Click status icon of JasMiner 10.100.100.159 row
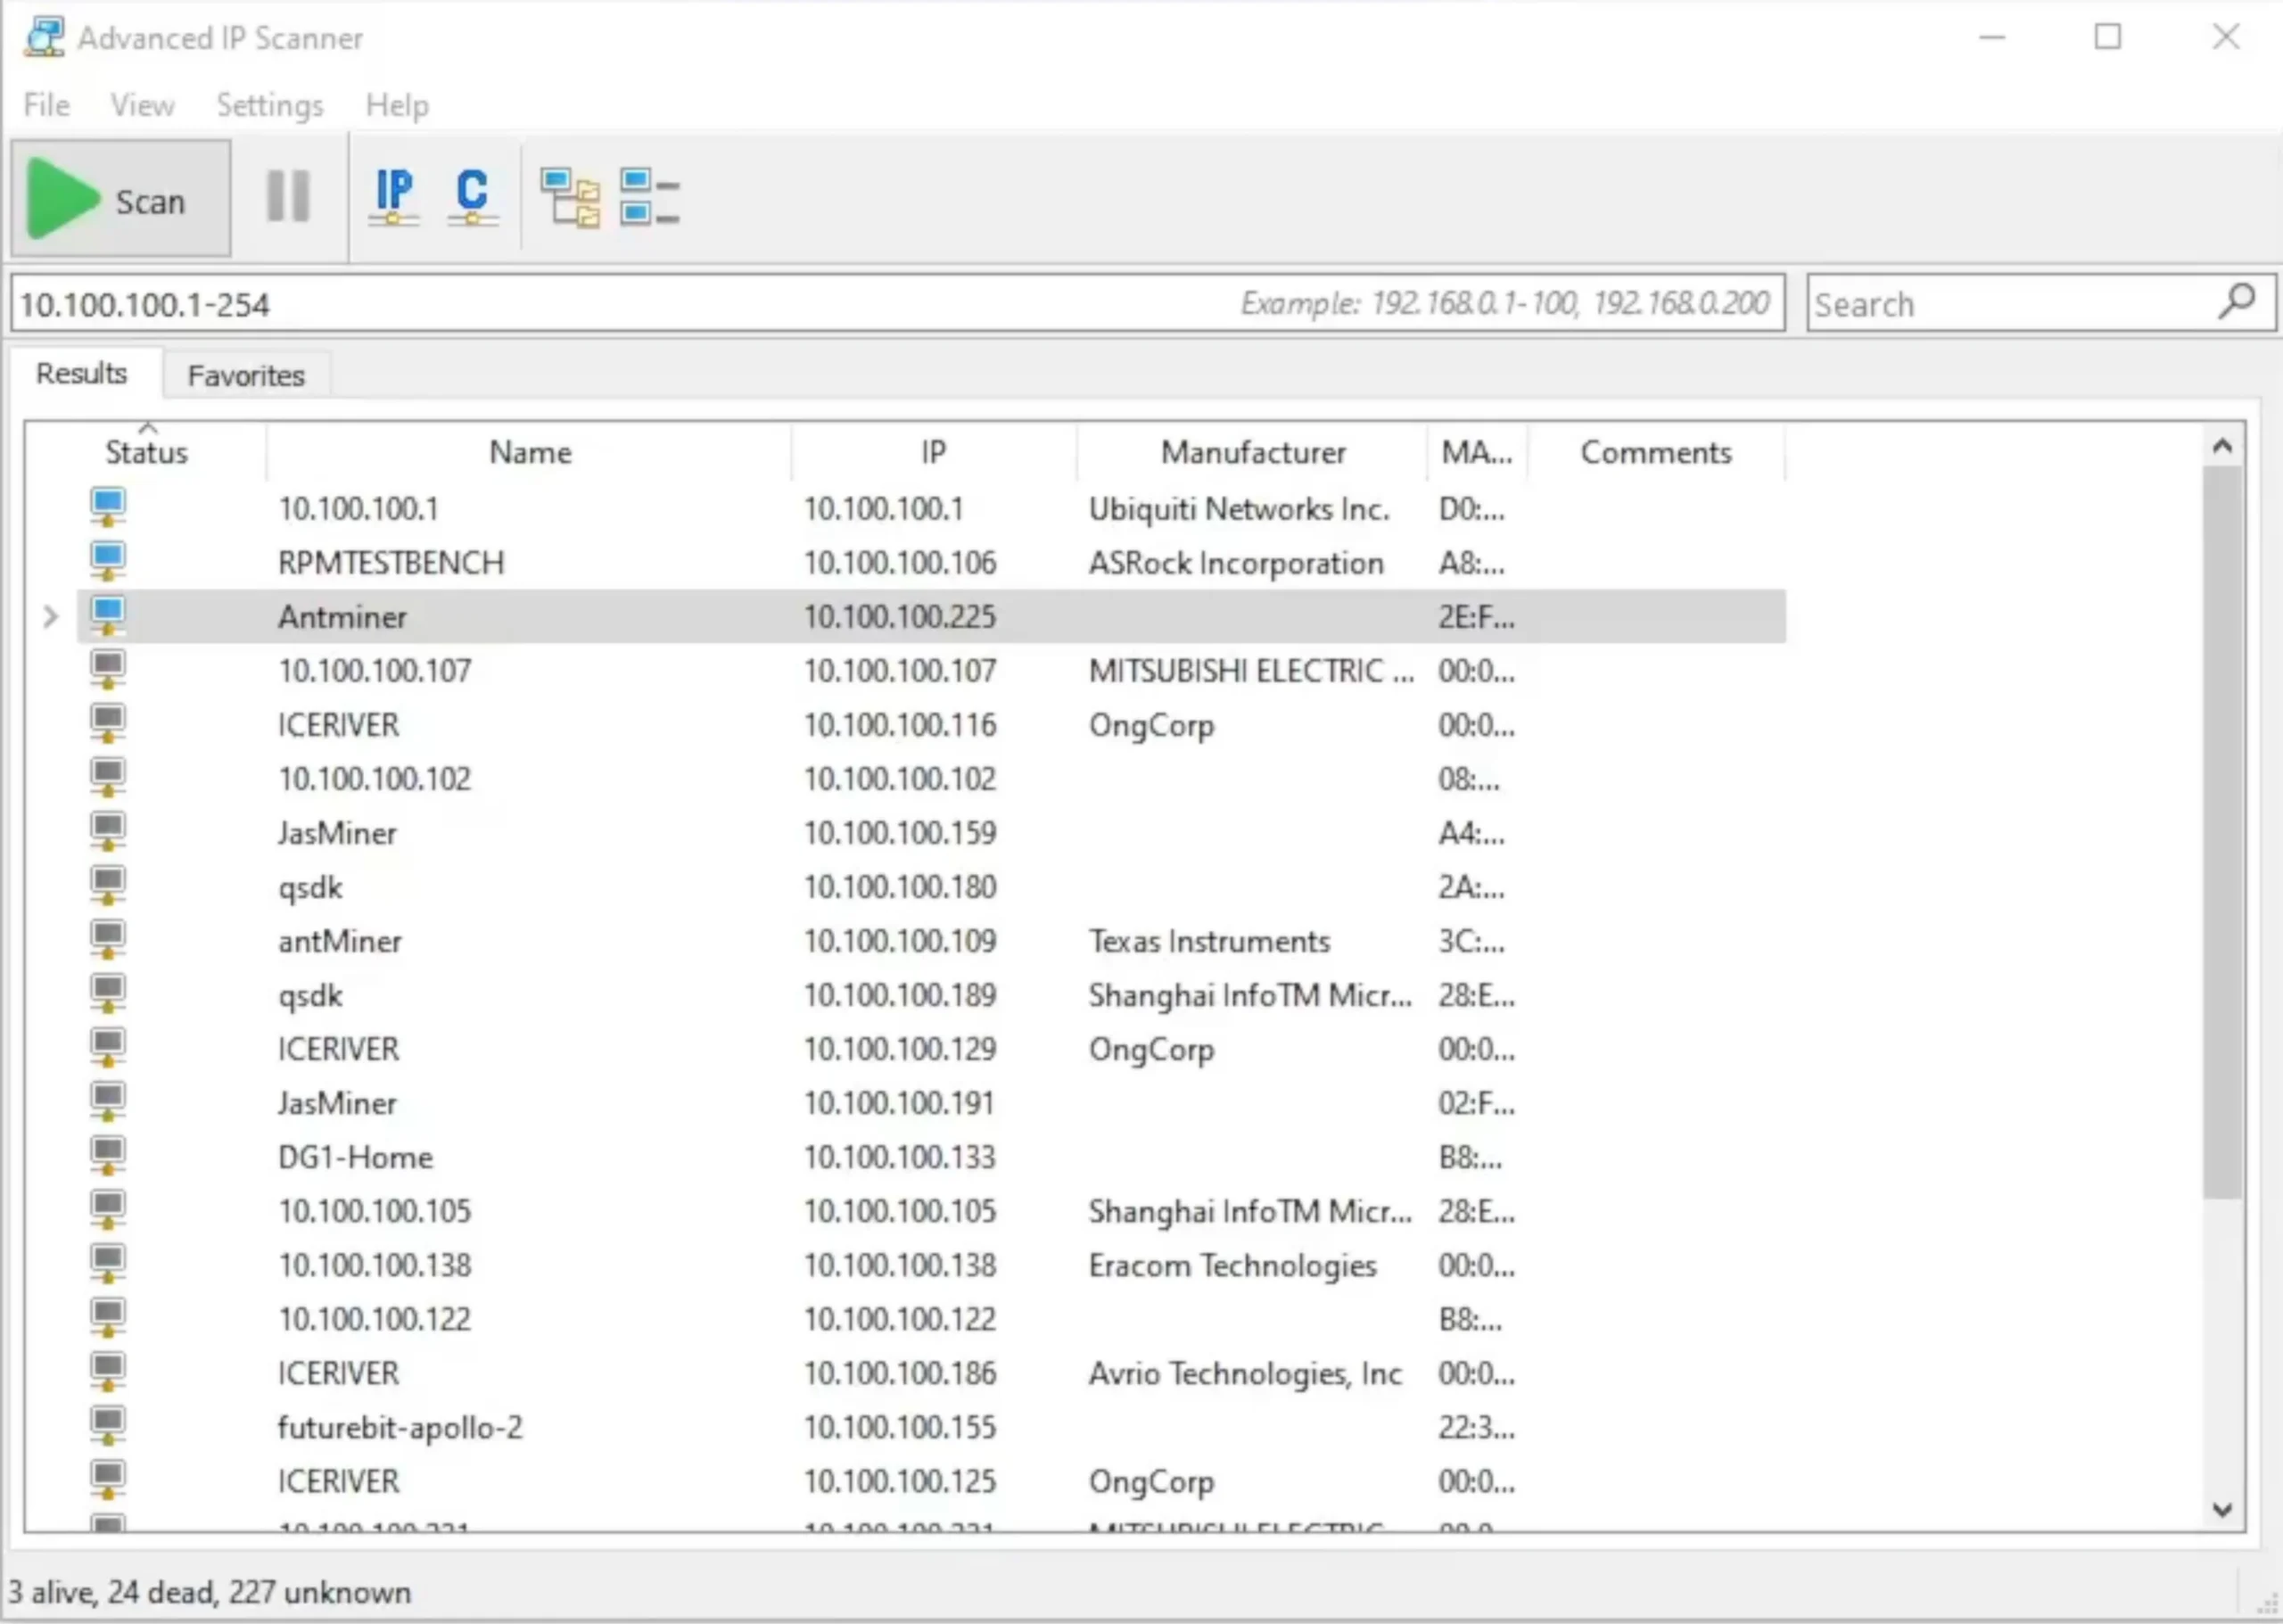The width and height of the screenshot is (2283, 1624). coord(108,831)
